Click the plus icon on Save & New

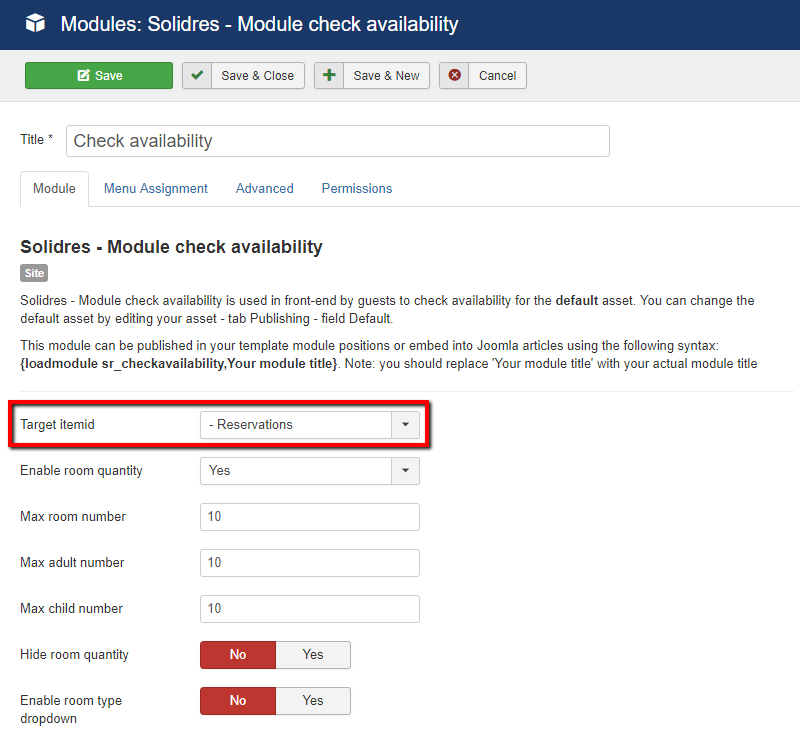(329, 76)
